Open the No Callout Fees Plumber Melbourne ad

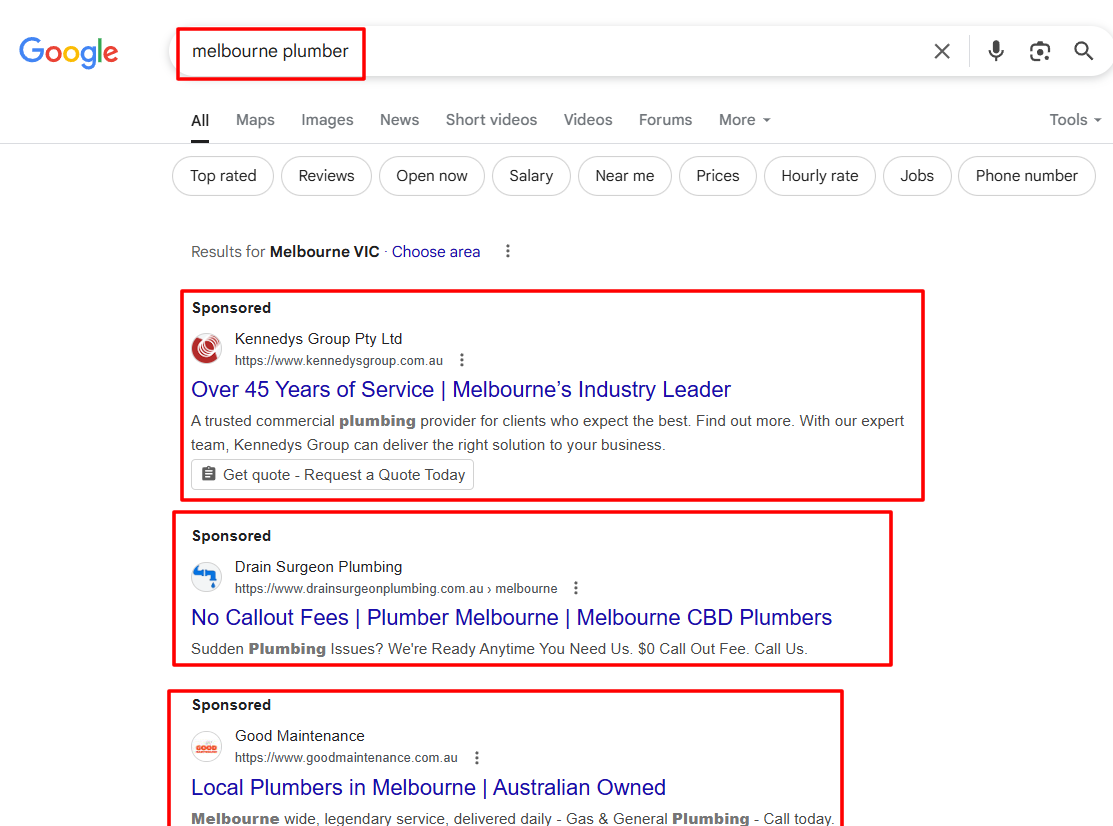tap(511, 617)
